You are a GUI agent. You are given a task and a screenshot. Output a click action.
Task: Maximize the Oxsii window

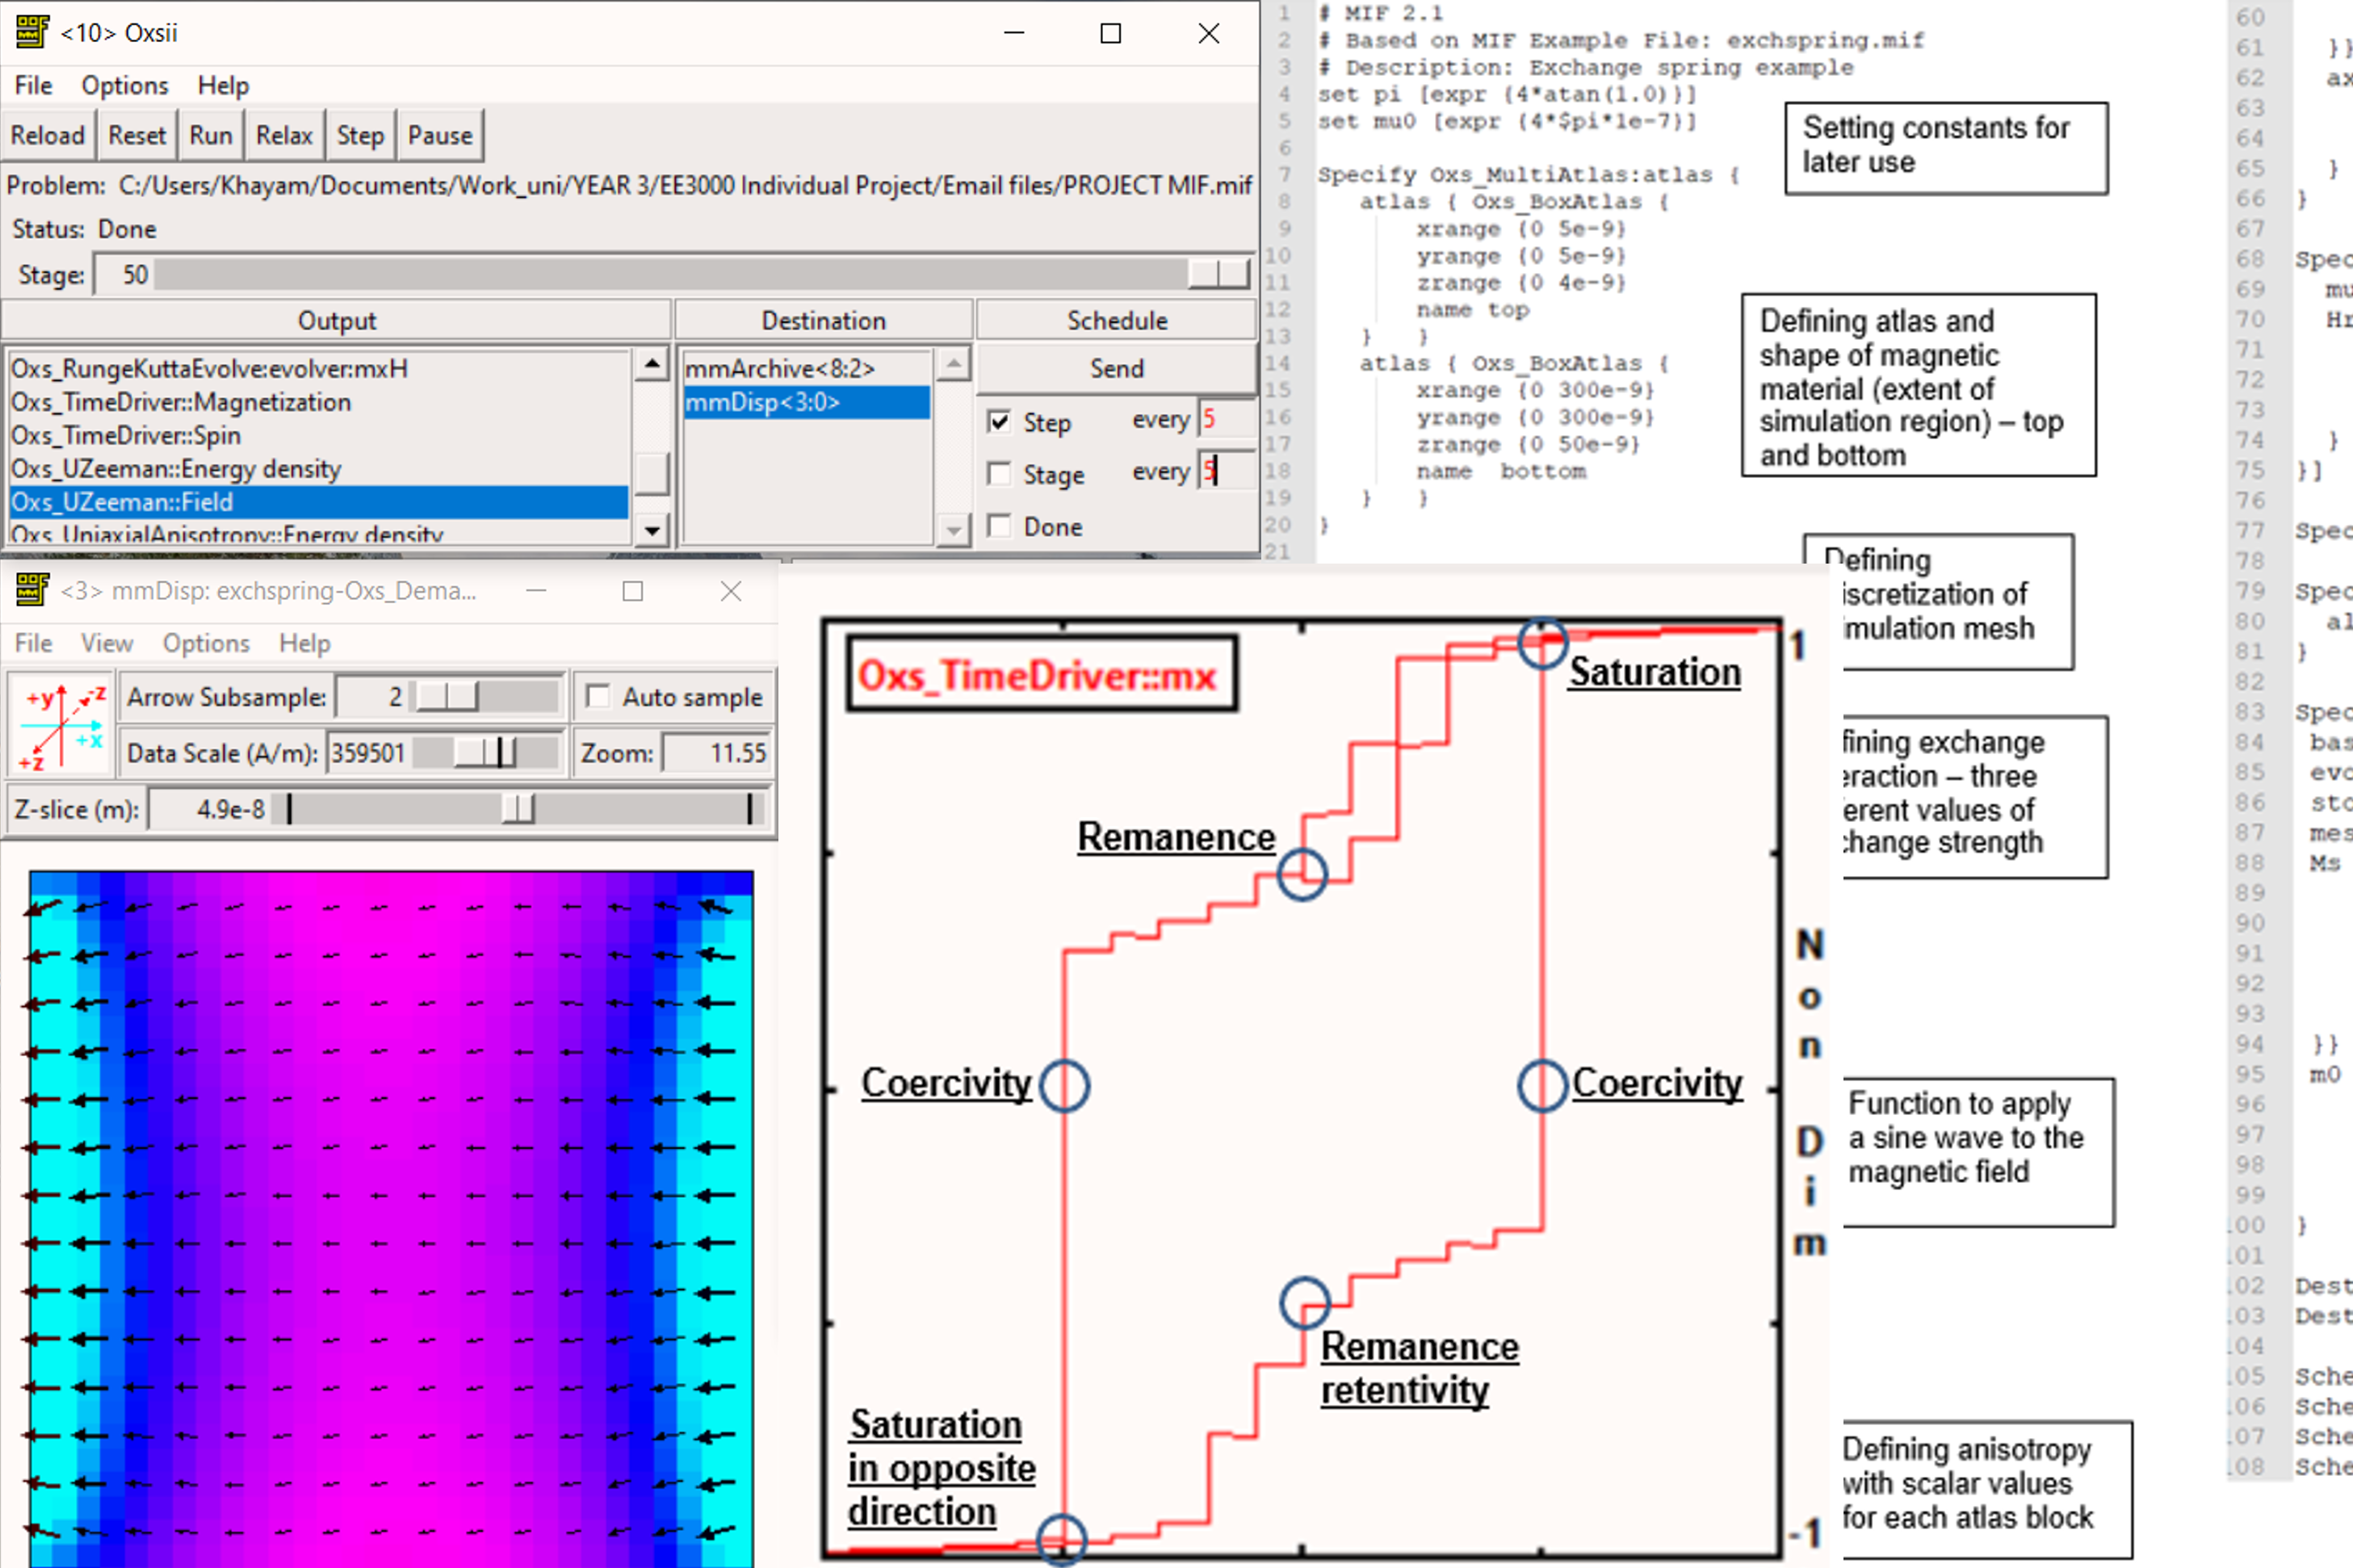[x=1110, y=33]
